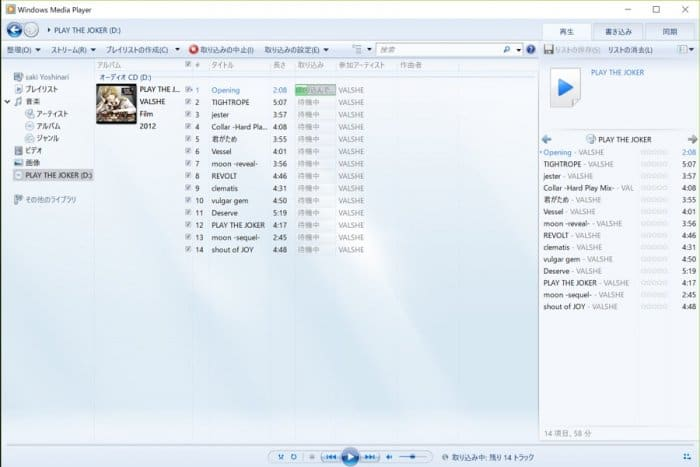Open arrow next to プレイリストの作成
700x467 pixels.
click(x=178, y=50)
